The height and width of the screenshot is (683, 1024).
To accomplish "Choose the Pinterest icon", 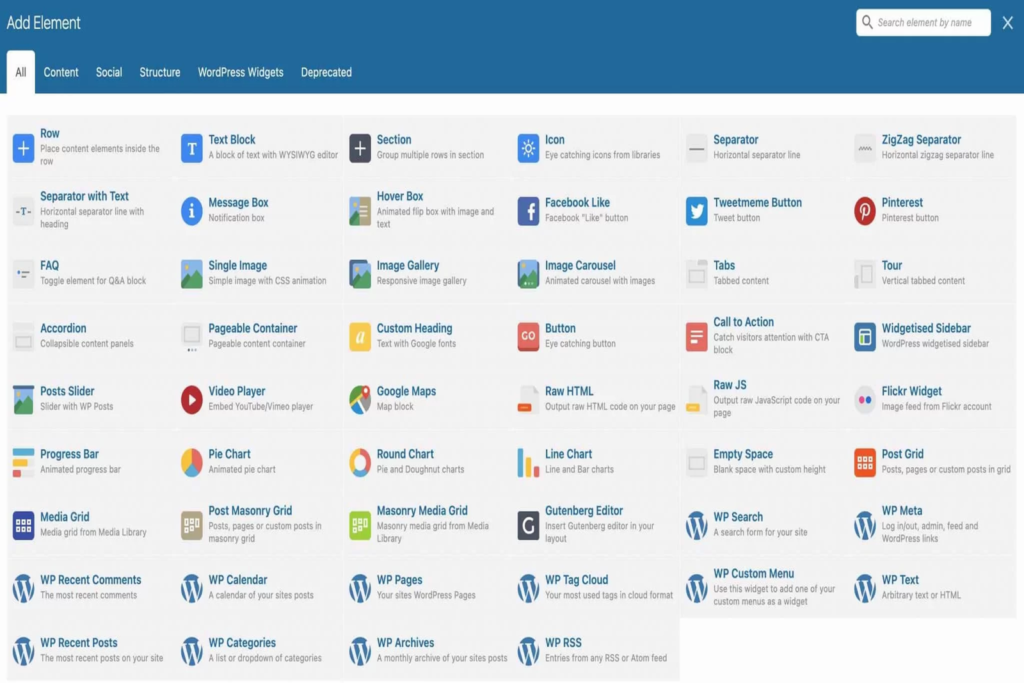I will 865,211.
